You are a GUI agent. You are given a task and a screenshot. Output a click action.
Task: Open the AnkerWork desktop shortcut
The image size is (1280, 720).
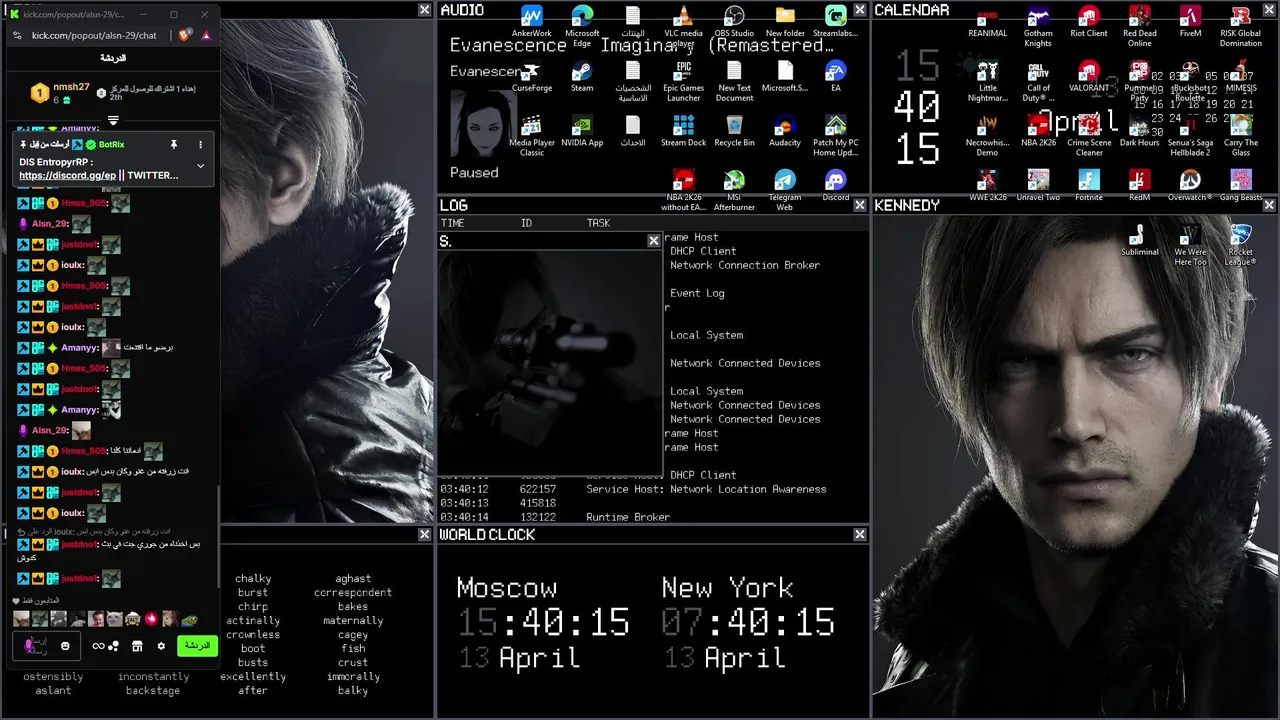click(531, 23)
